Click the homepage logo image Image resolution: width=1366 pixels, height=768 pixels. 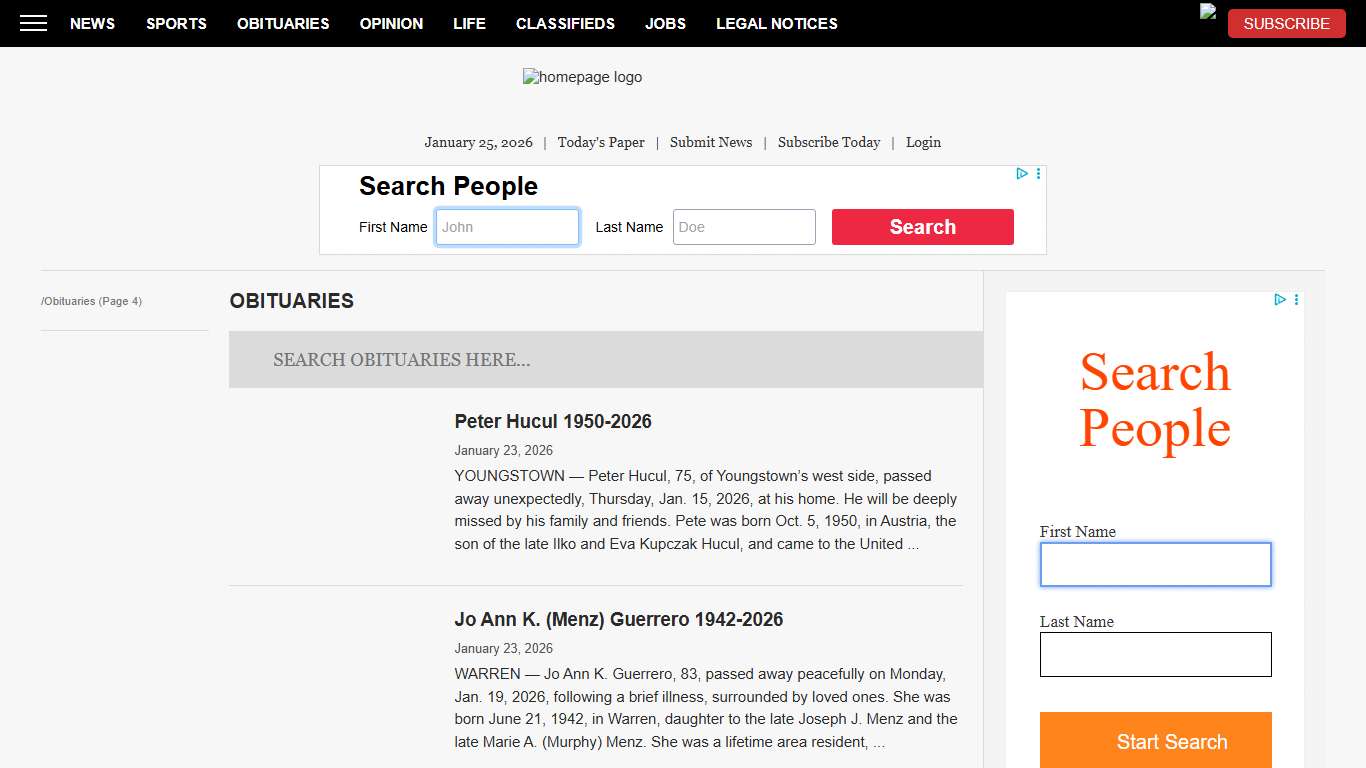tap(582, 77)
